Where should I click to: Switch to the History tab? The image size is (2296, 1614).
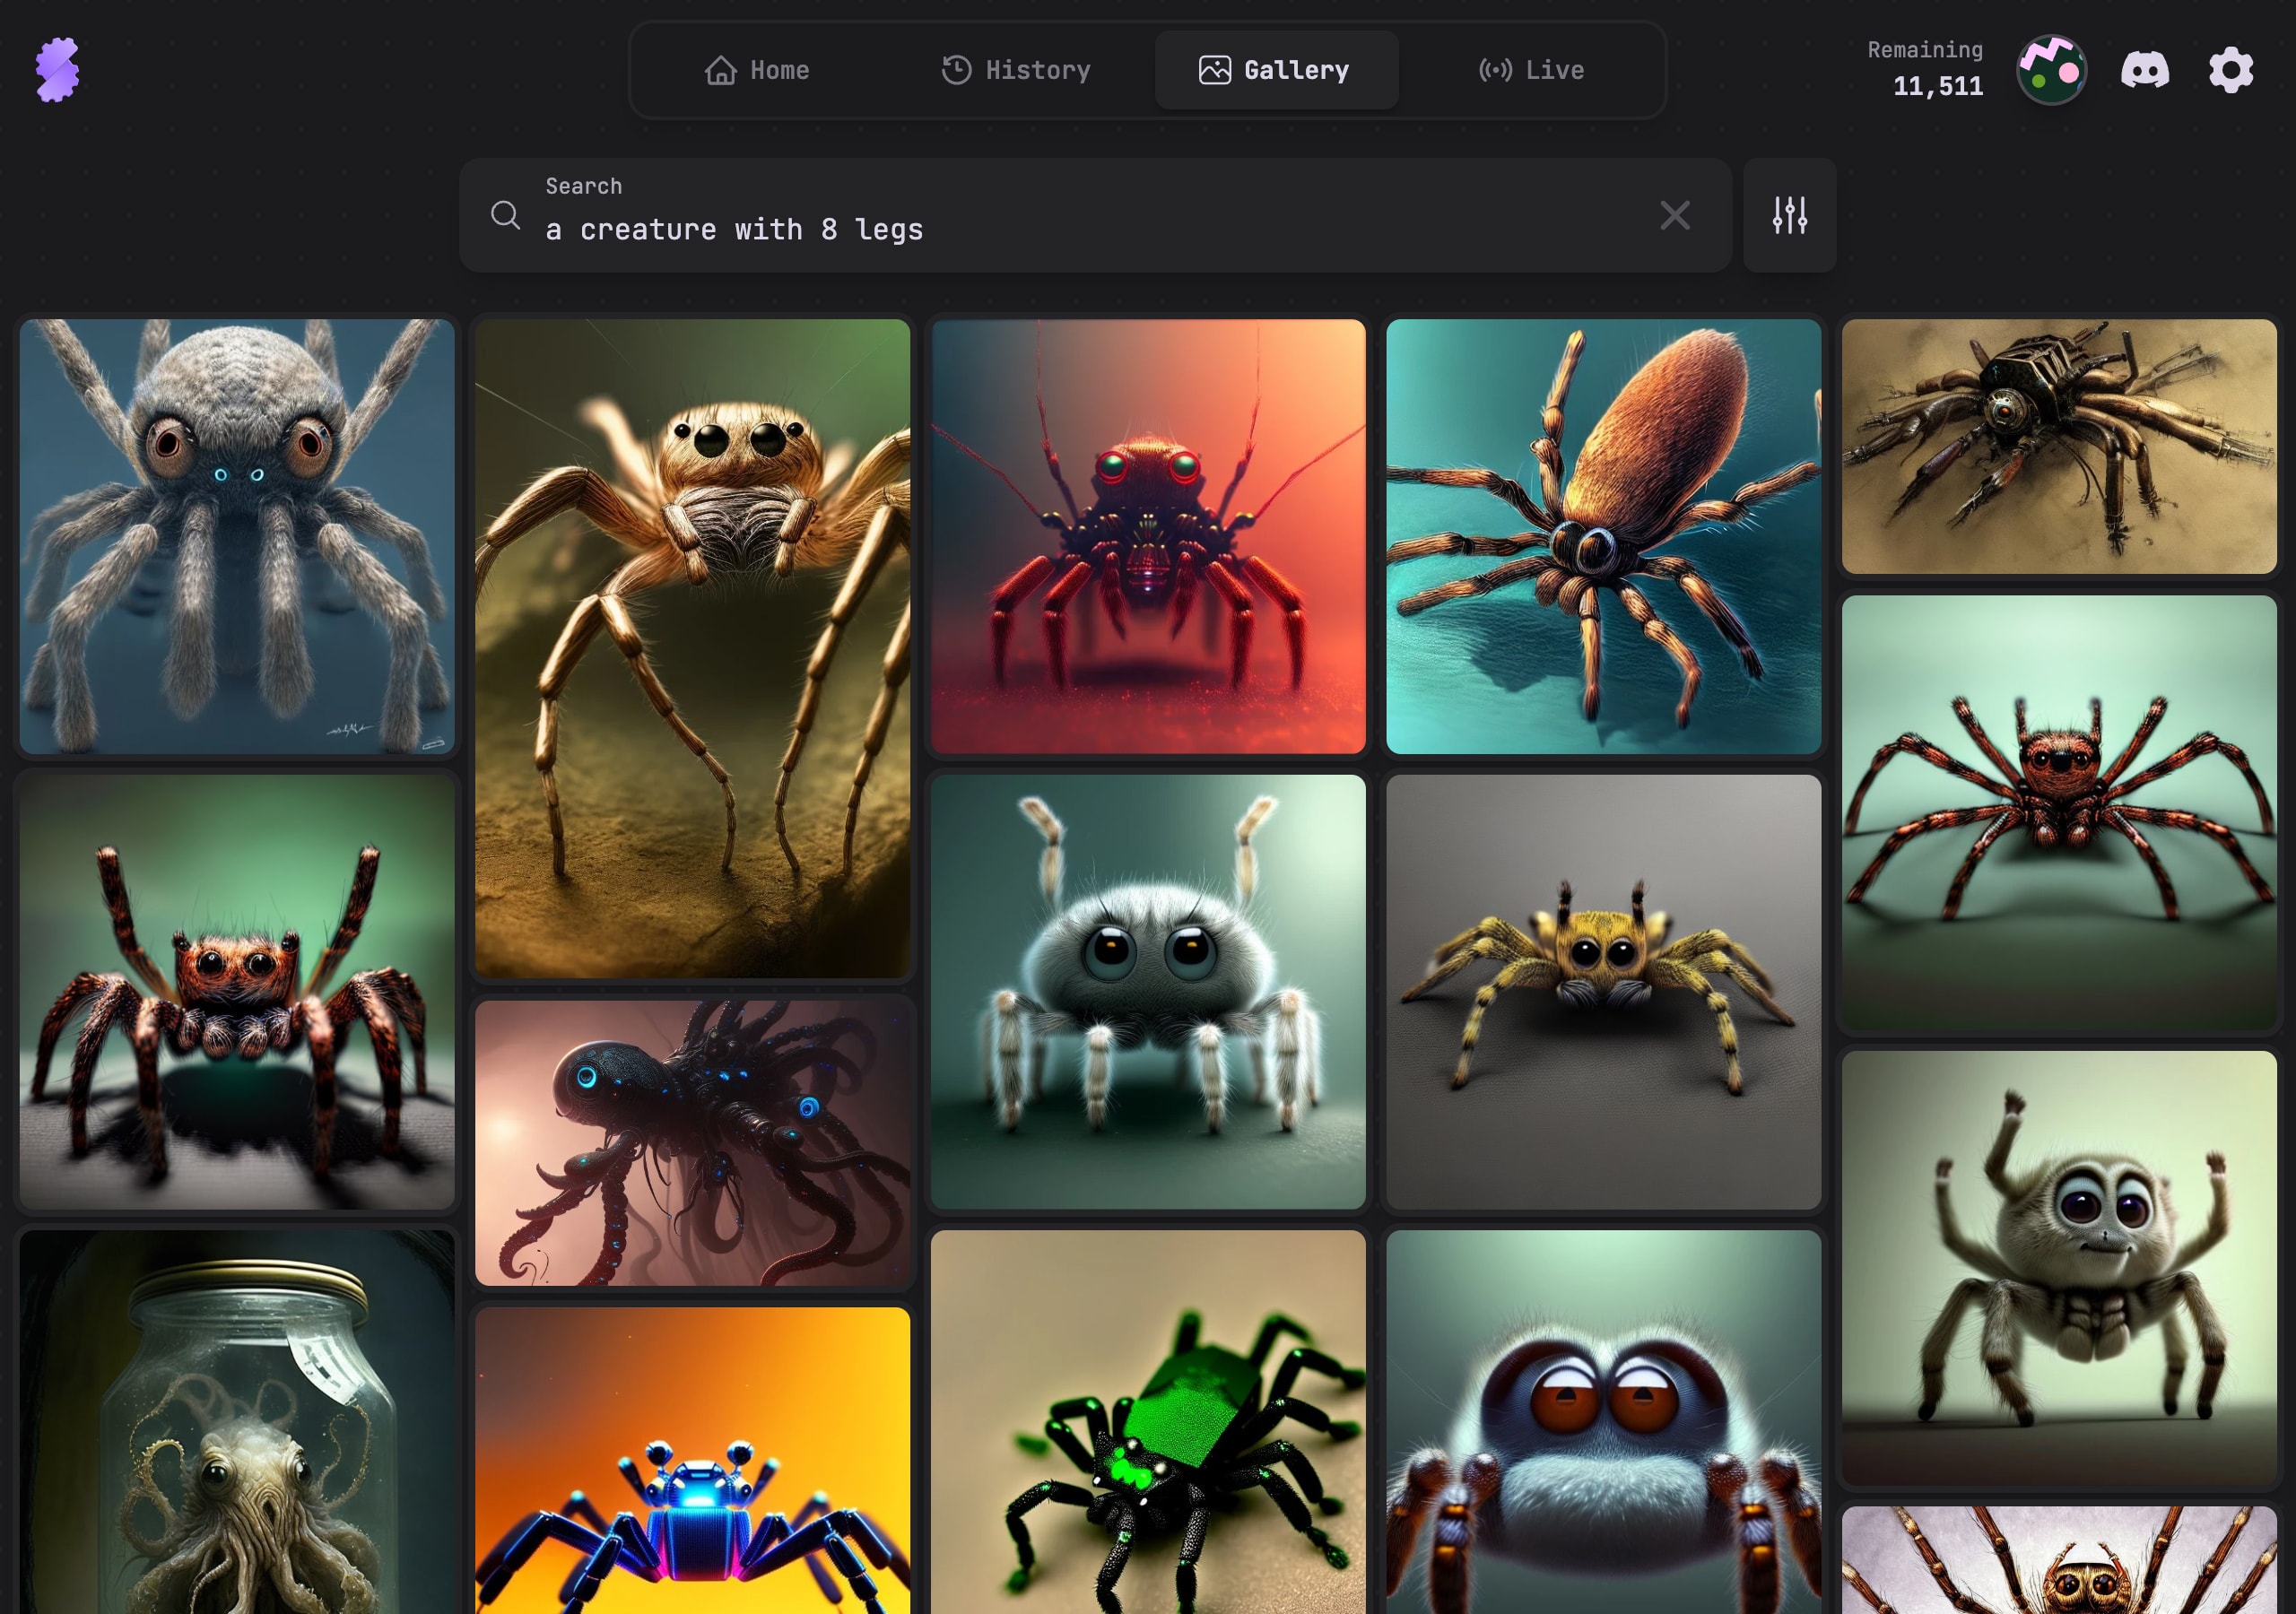click(1016, 70)
